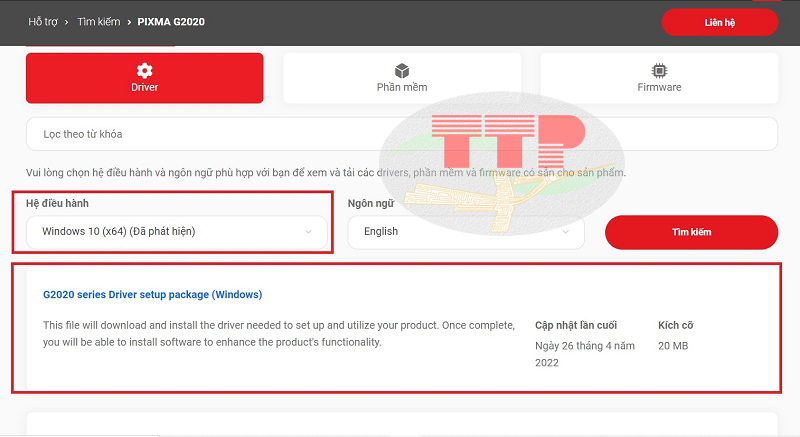Viewport: 800px width, 437px height.
Task: Click the 20 MB file size value
Action: tap(673, 346)
